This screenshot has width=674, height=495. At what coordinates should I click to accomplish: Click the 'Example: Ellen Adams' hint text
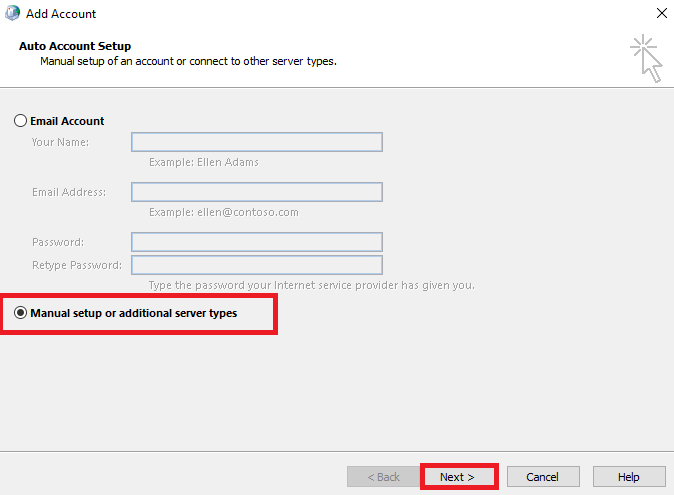[x=204, y=162]
